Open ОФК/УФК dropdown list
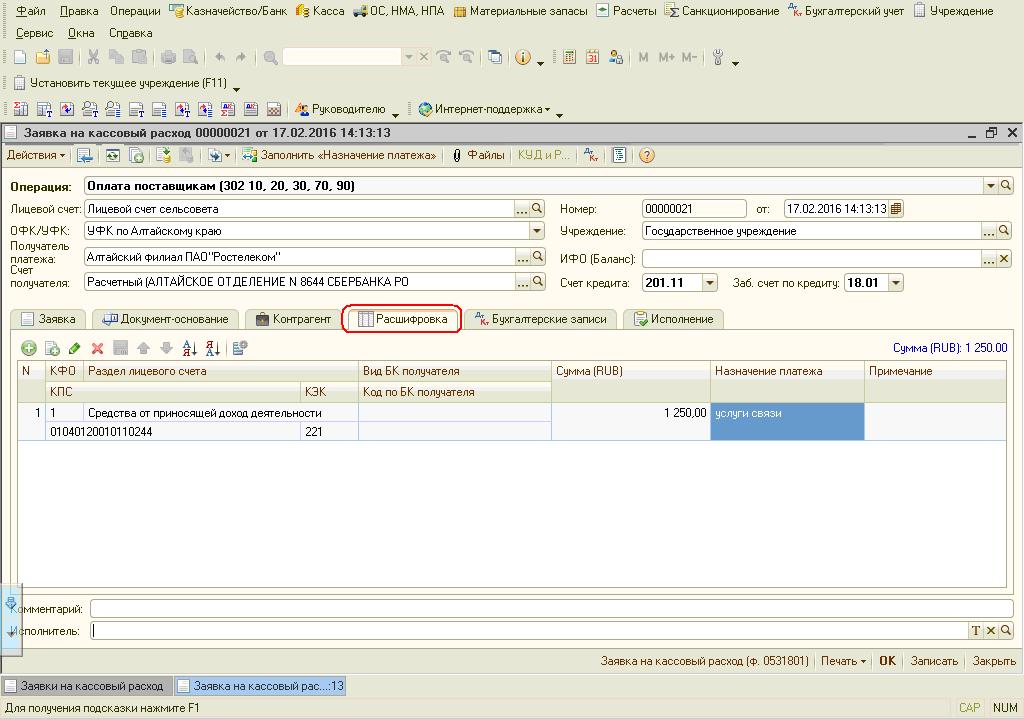Viewport: 1024px width, 719px height. coord(537,231)
